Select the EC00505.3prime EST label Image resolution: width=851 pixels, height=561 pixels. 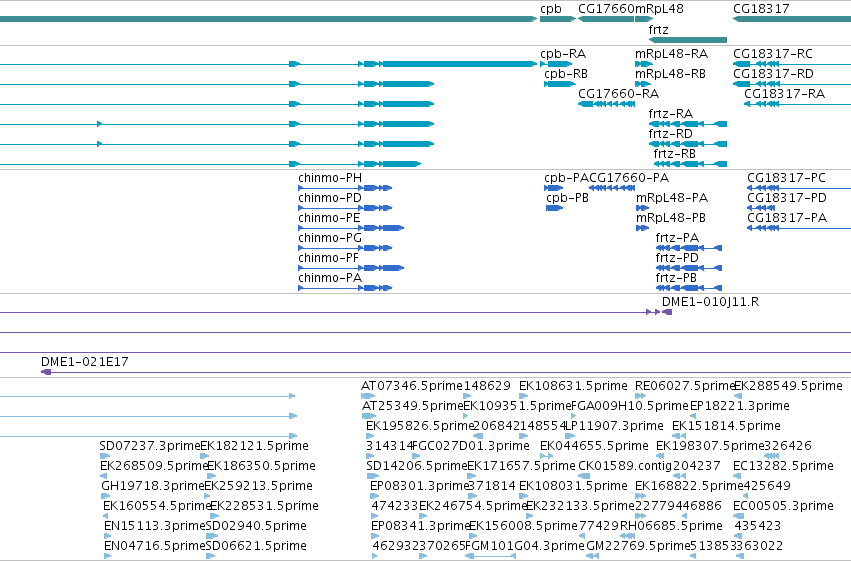click(x=783, y=506)
